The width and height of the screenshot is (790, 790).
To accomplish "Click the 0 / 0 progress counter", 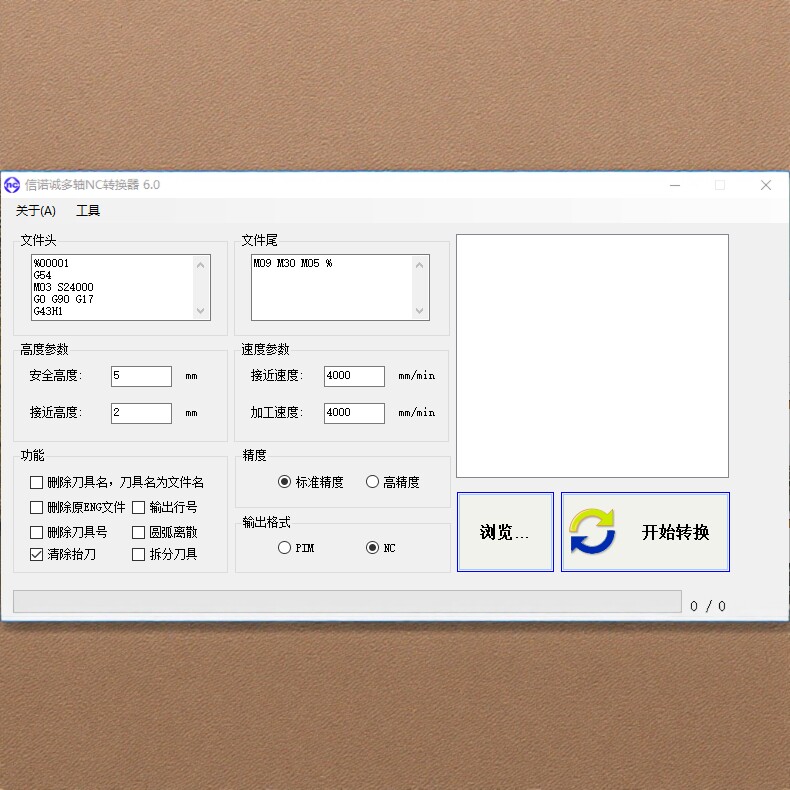I will coord(707,606).
